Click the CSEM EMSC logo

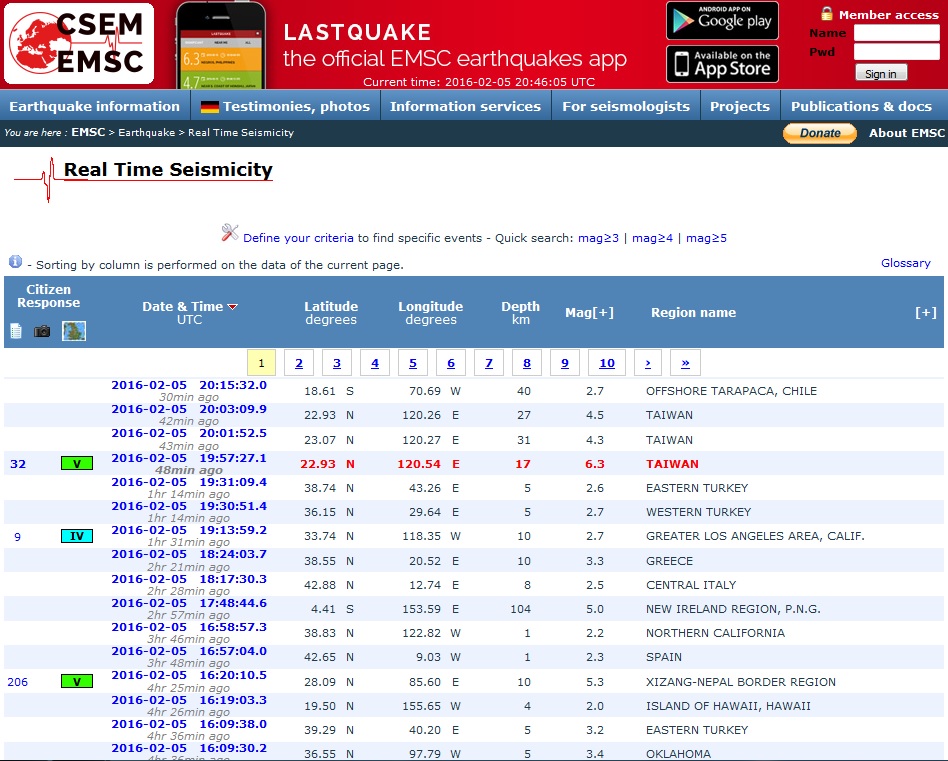click(x=80, y=43)
